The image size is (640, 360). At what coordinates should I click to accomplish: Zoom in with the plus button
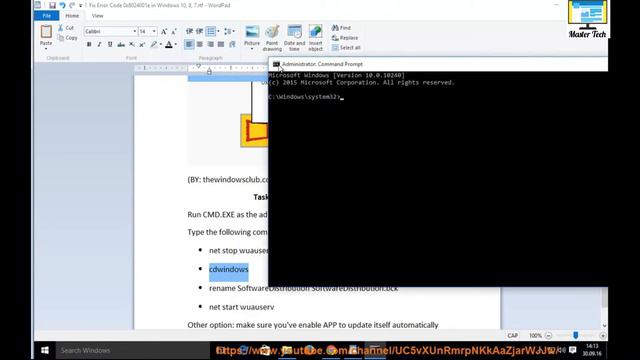(x=603, y=336)
